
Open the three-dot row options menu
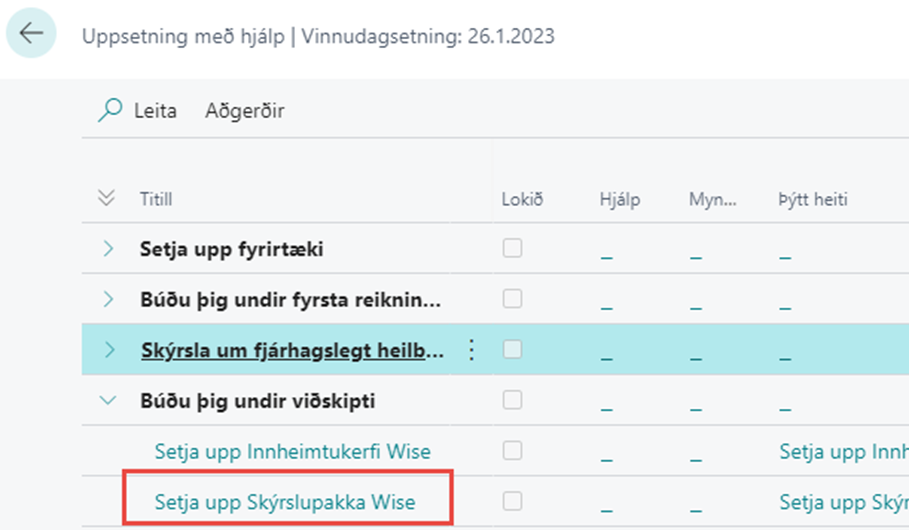[x=472, y=350]
